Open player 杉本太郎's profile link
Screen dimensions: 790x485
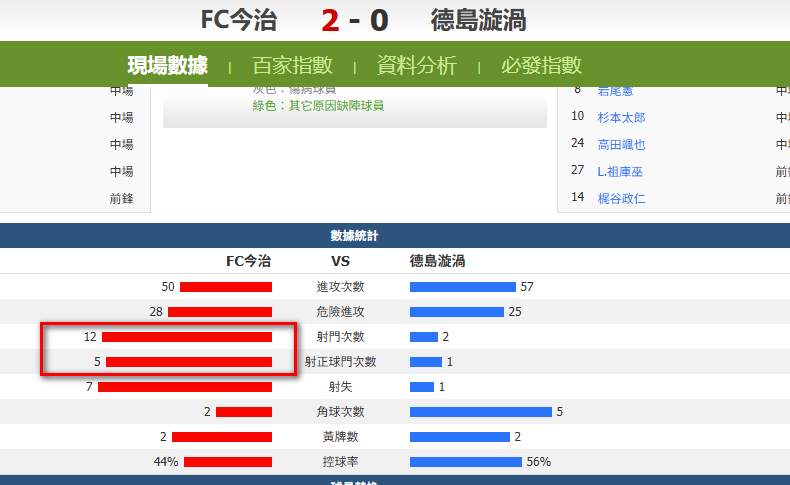pyautogui.click(x=621, y=117)
